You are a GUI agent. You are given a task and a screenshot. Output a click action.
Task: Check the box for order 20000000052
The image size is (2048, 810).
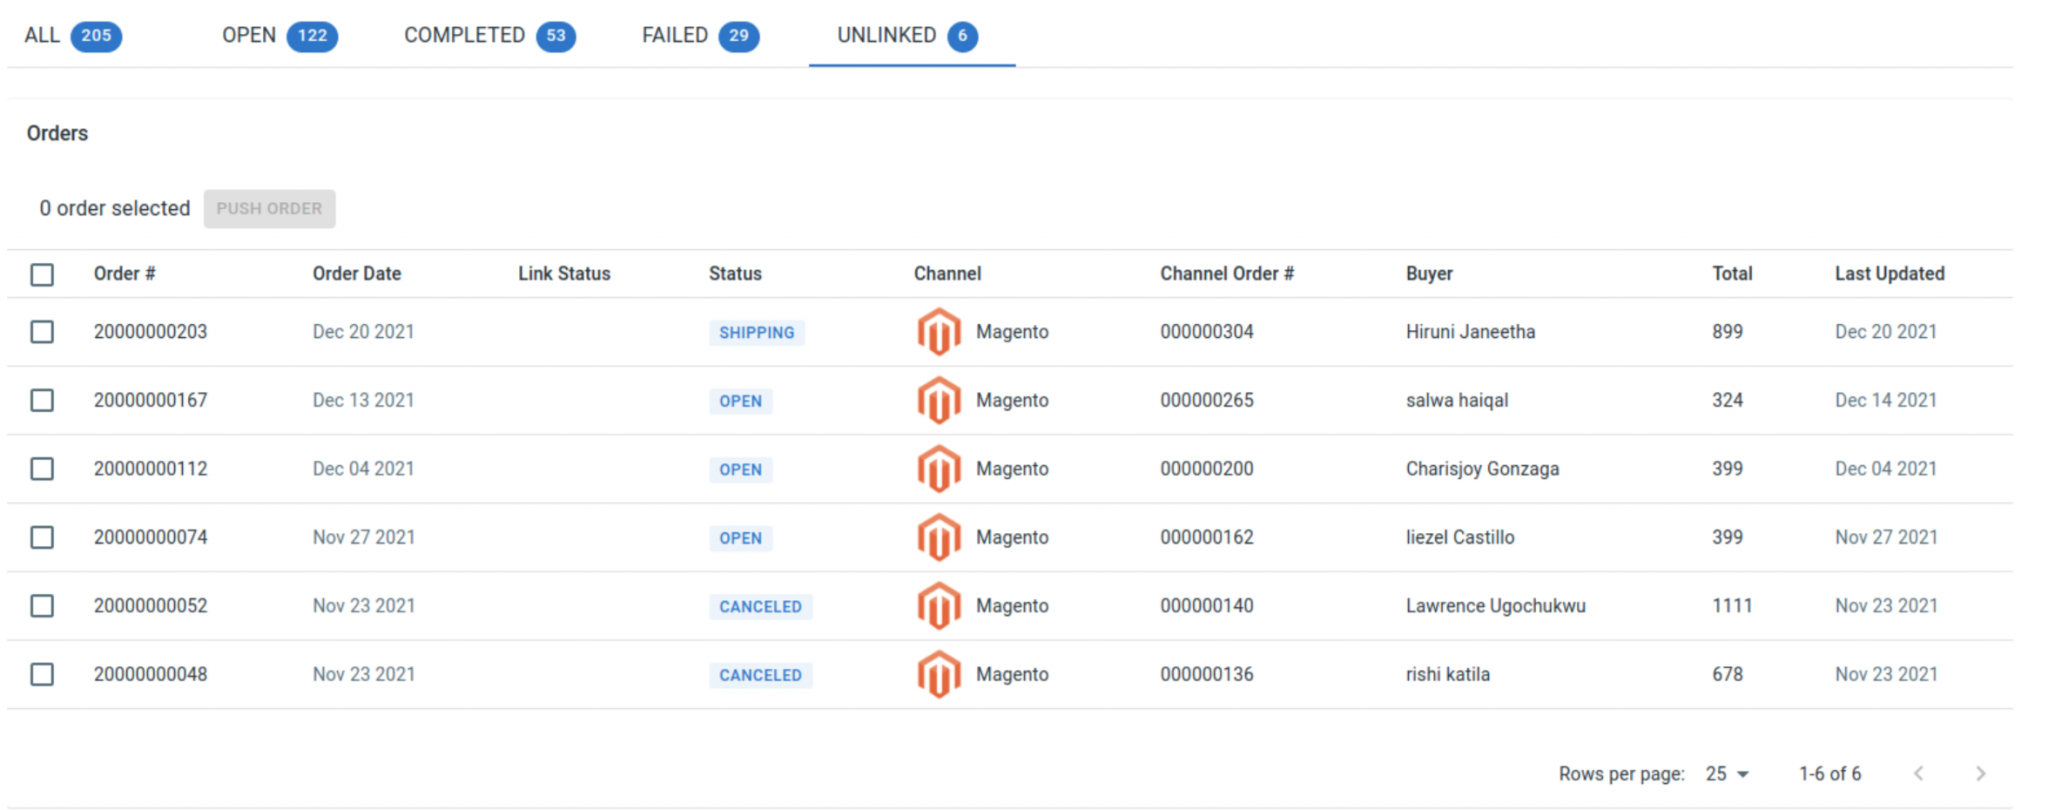coord(42,606)
